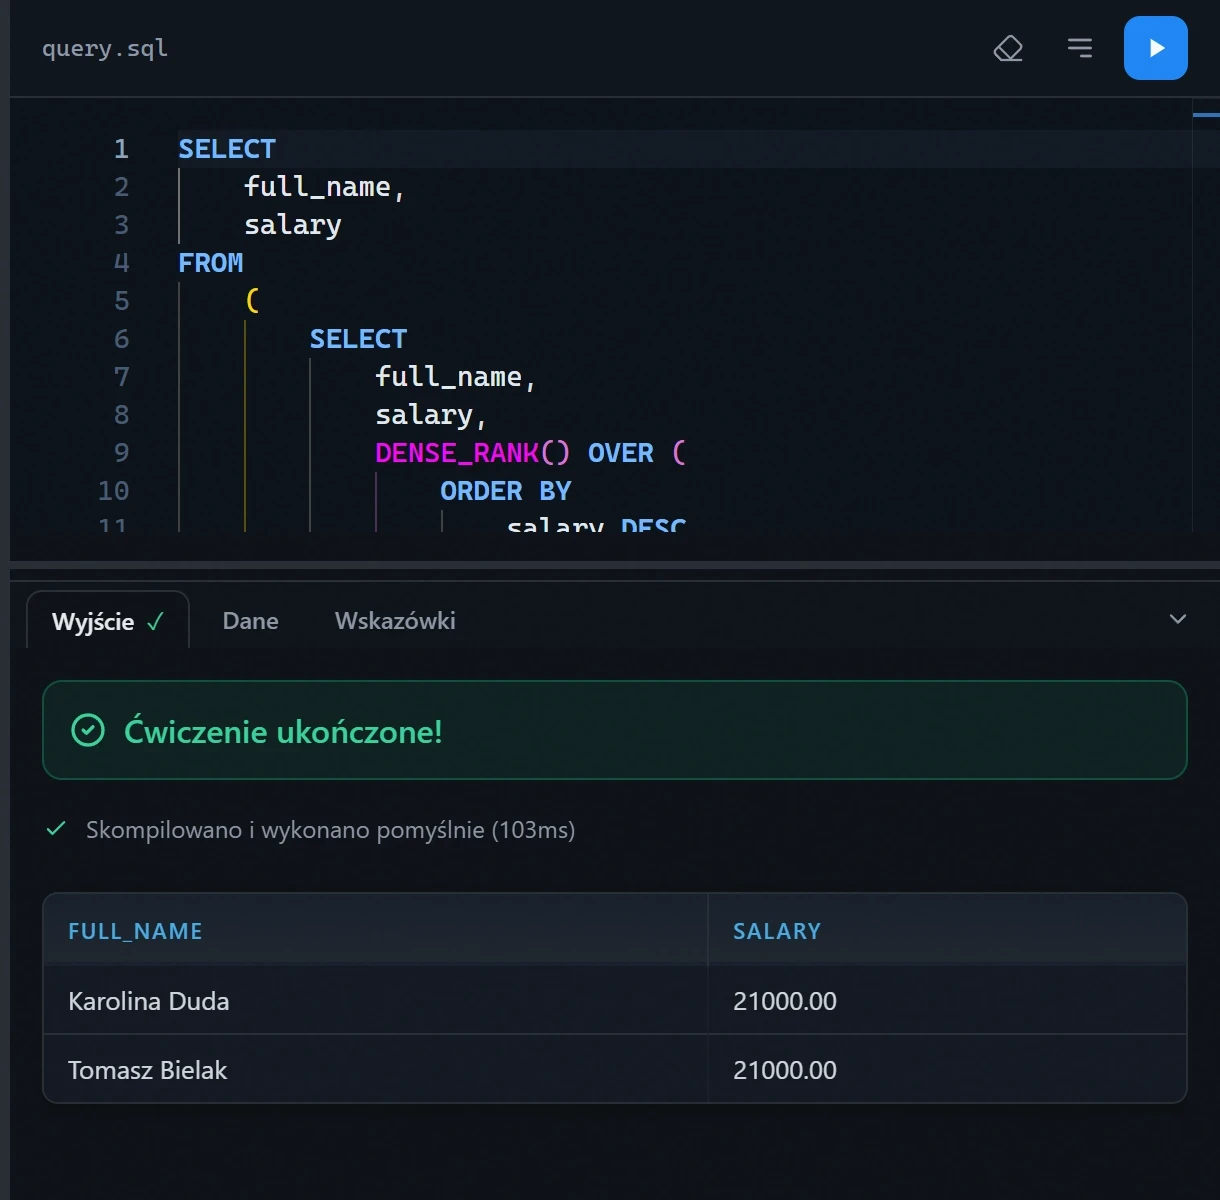The height and width of the screenshot is (1200, 1220).
Task: Click the SELECT keyword on line 6
Action: [x=358, y=339]
